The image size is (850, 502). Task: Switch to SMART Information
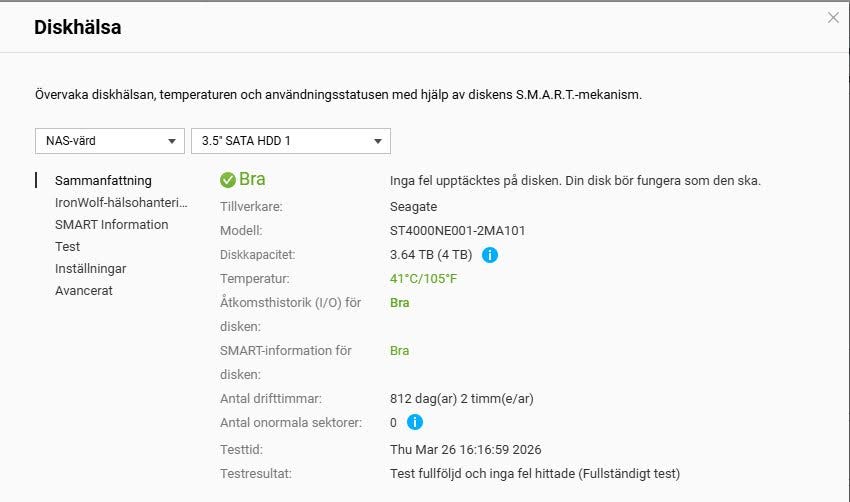111,225
